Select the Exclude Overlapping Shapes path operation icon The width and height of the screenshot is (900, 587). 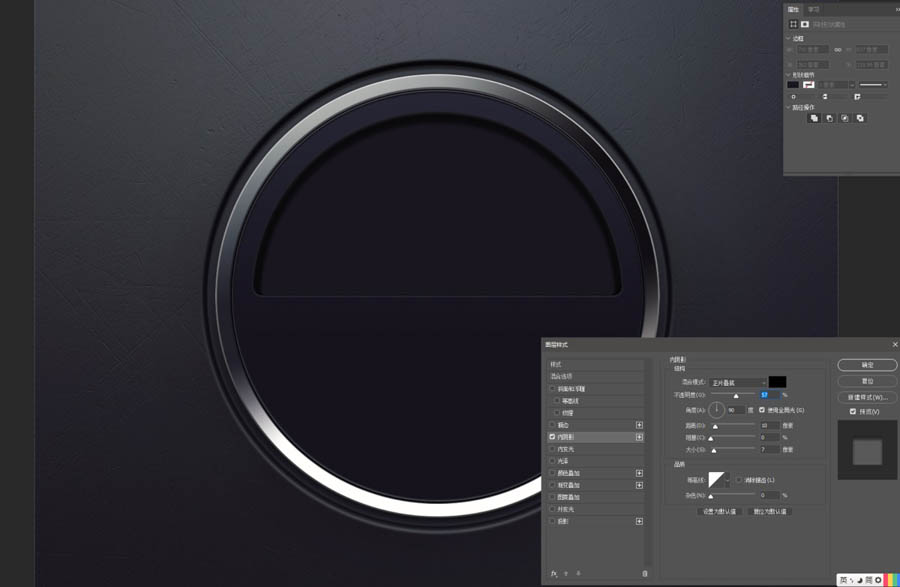pos(860,118)
